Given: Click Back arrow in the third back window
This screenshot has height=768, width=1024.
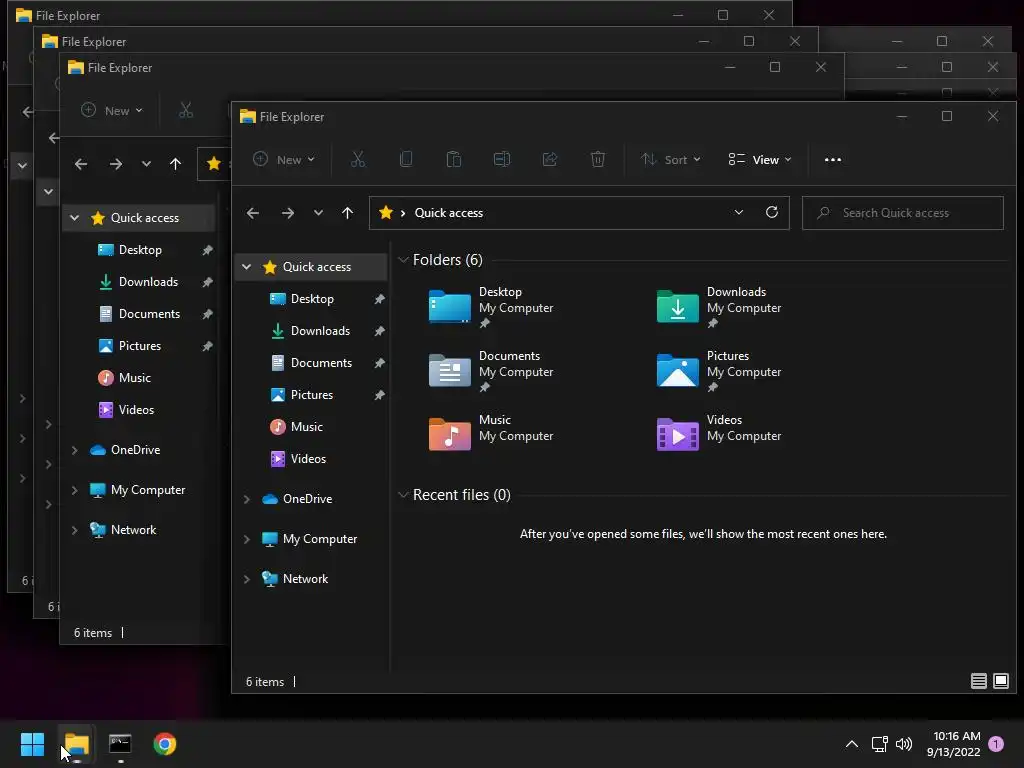Looking at the screenshot, I should (81, 164).
